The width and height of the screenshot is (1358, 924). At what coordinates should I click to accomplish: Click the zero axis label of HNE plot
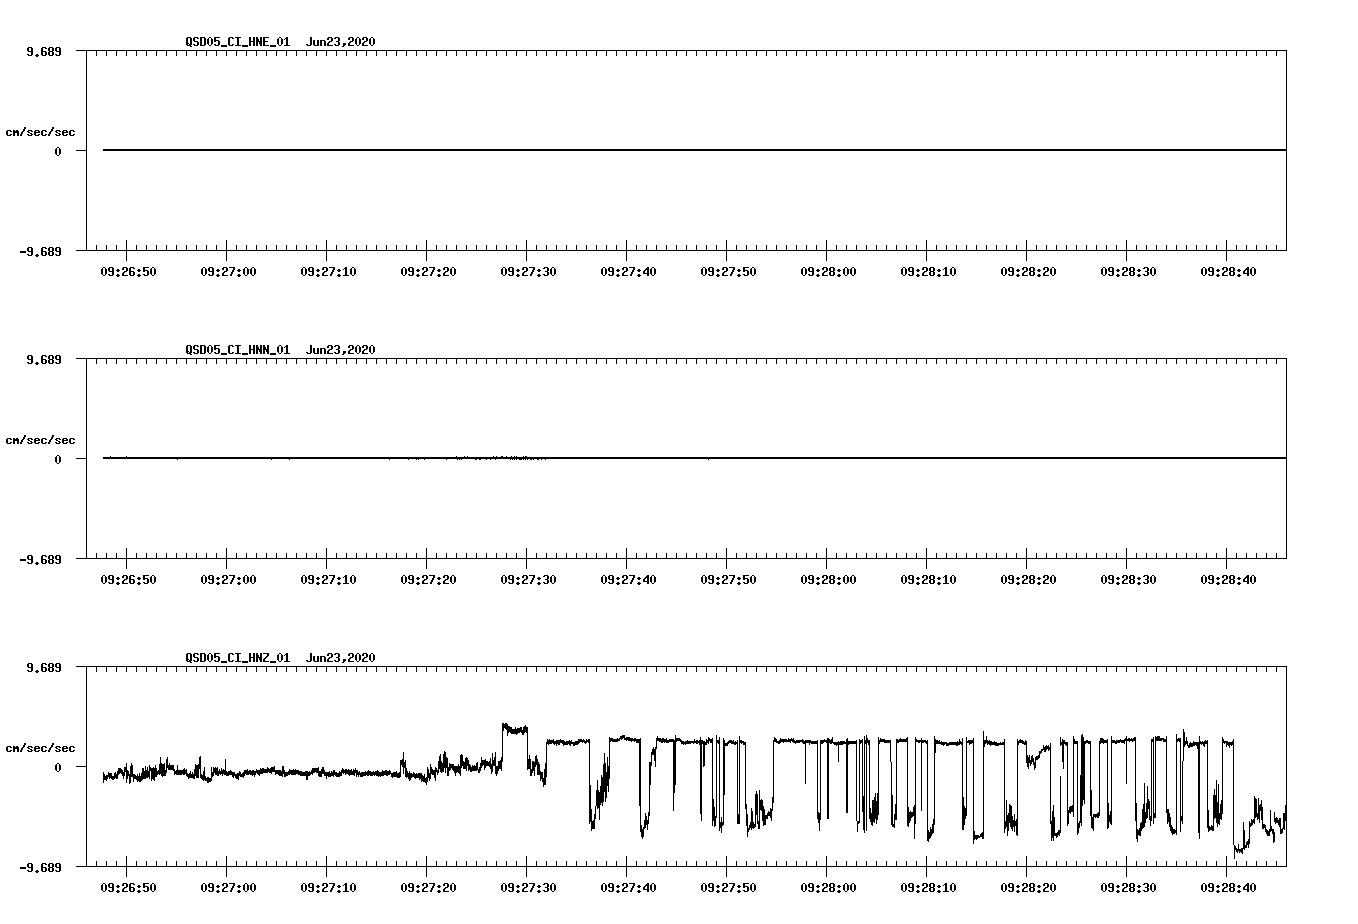pyautogui.click(x=58, y=152)
